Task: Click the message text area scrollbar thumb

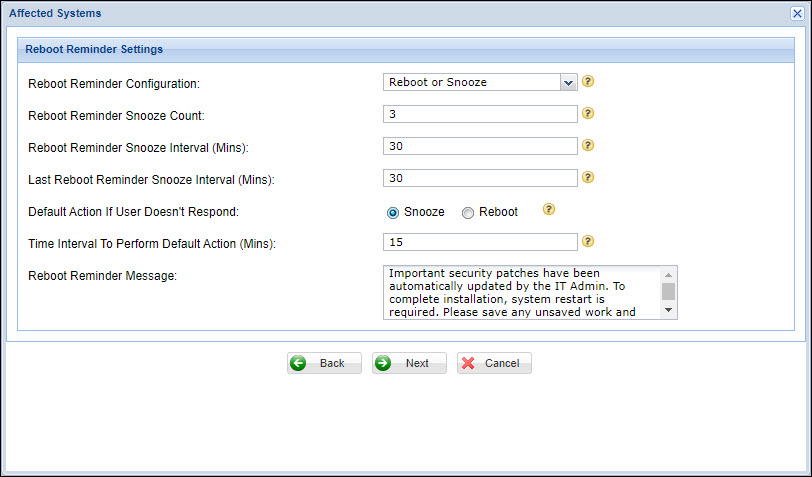Action: [x=668, y=291]
